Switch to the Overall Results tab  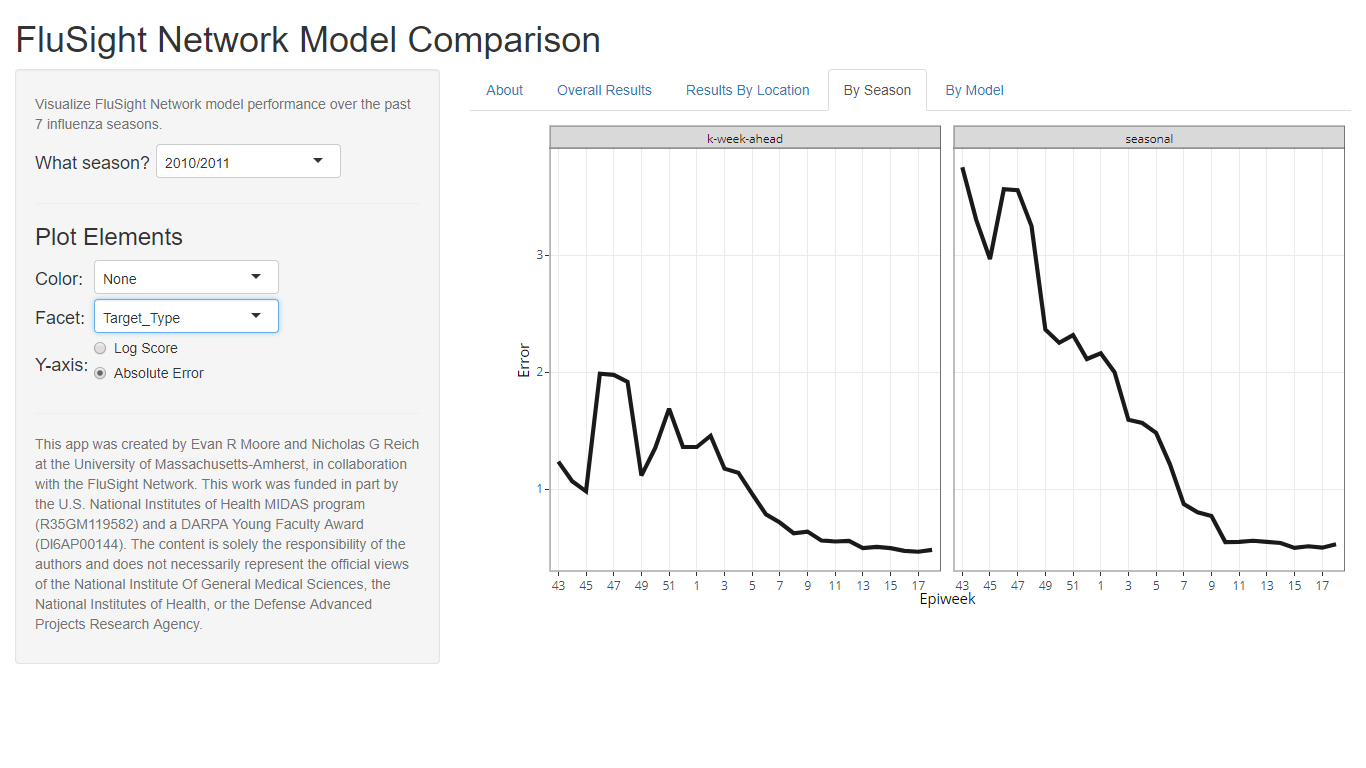tap(604, 90)
